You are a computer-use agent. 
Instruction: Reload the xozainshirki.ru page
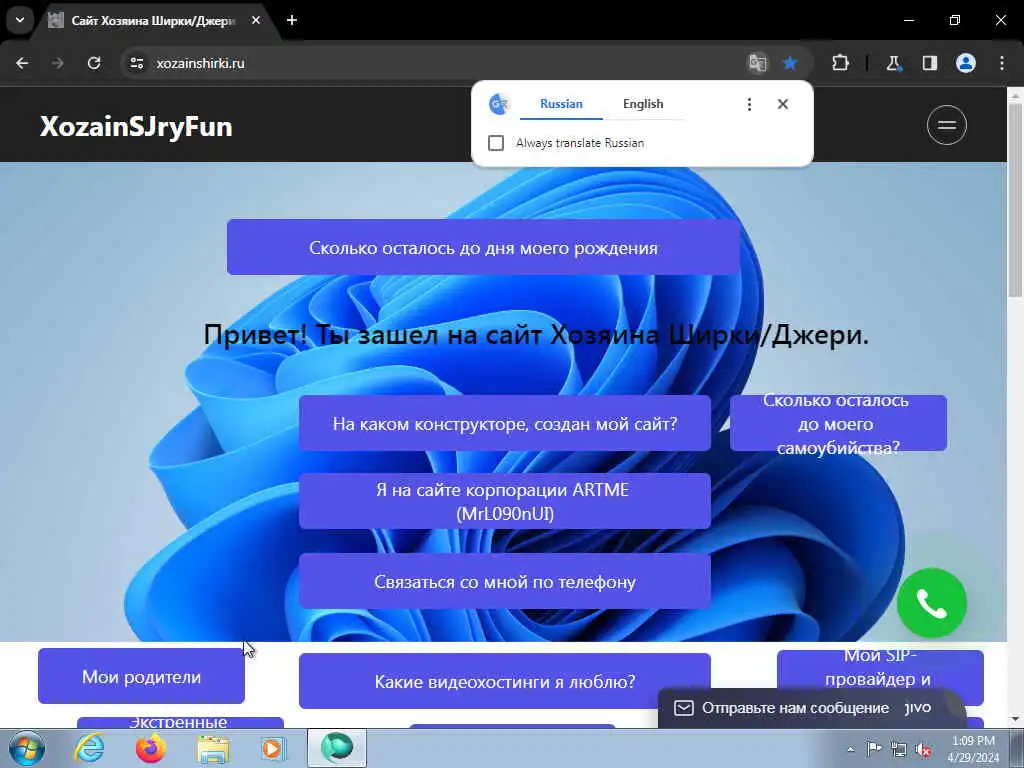pos(94,63)
